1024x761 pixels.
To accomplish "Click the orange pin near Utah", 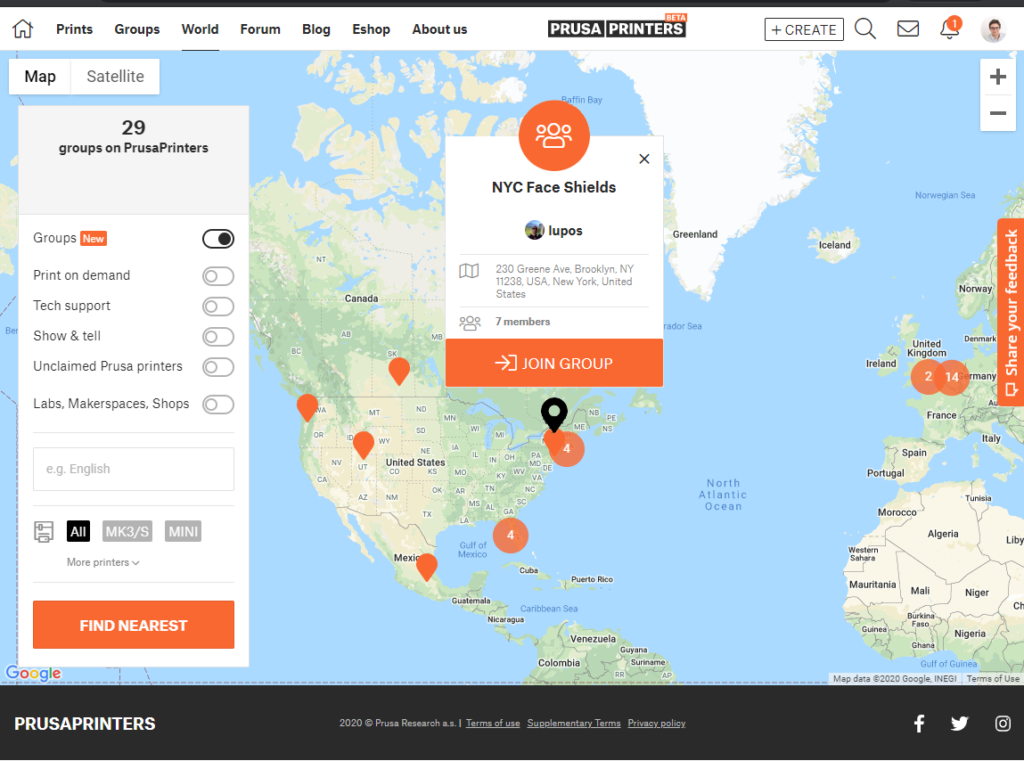I will [363, 444].
